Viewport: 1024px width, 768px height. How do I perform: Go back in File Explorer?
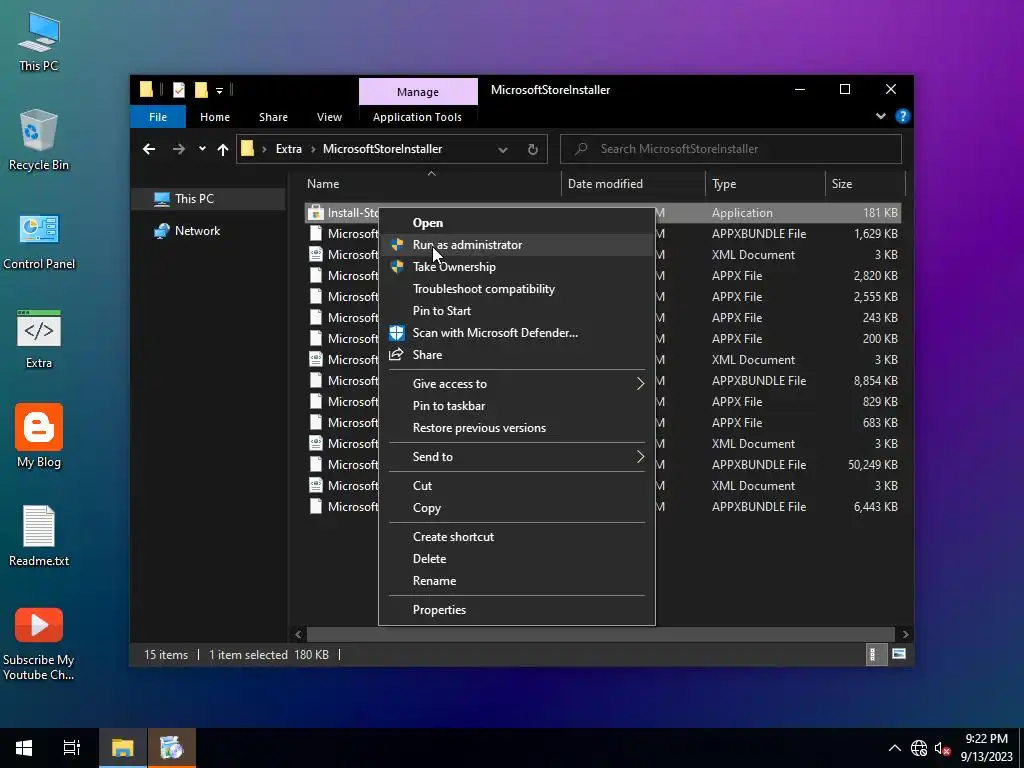coord(149,149)
